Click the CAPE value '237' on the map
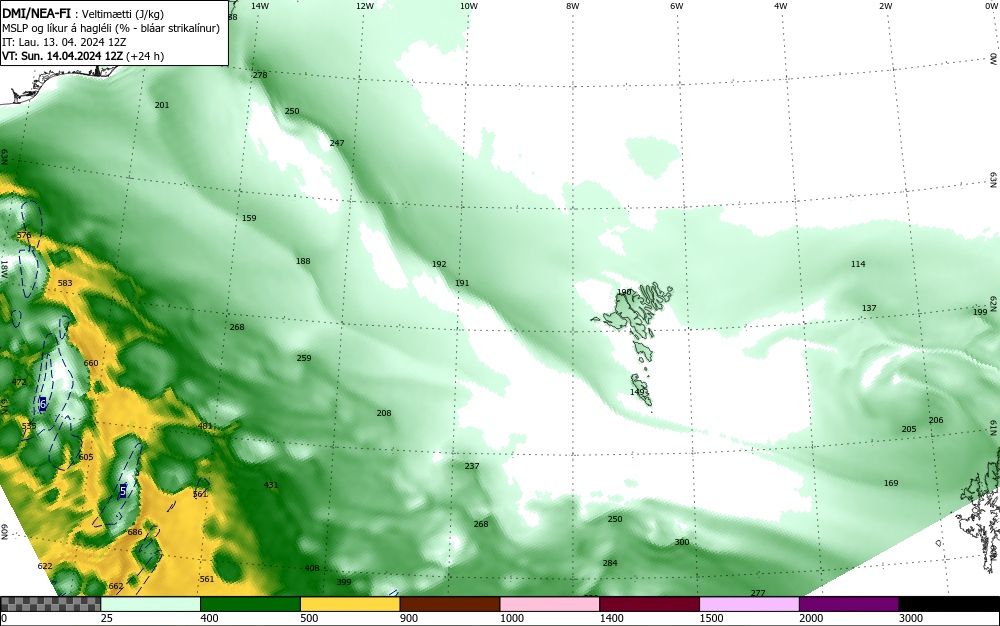This screenshot has width=1000, height=626. (471, 466)
